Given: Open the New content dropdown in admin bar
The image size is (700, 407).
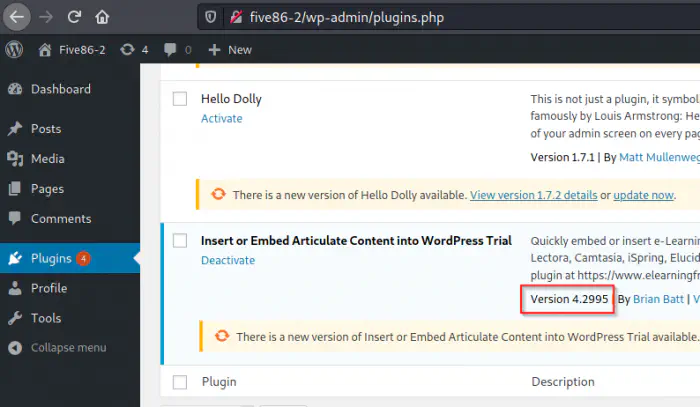Looking at the screenshot, I should [x=230, y=49].
